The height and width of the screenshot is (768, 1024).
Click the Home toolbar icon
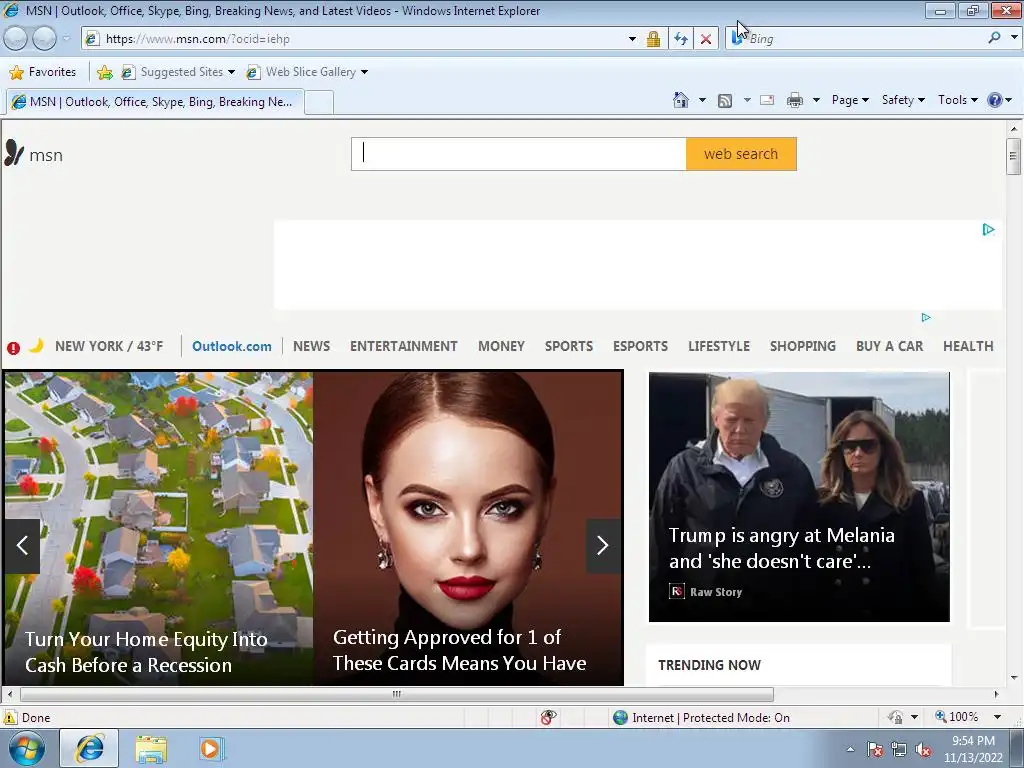pyautogui.click(x=680, y=100)
